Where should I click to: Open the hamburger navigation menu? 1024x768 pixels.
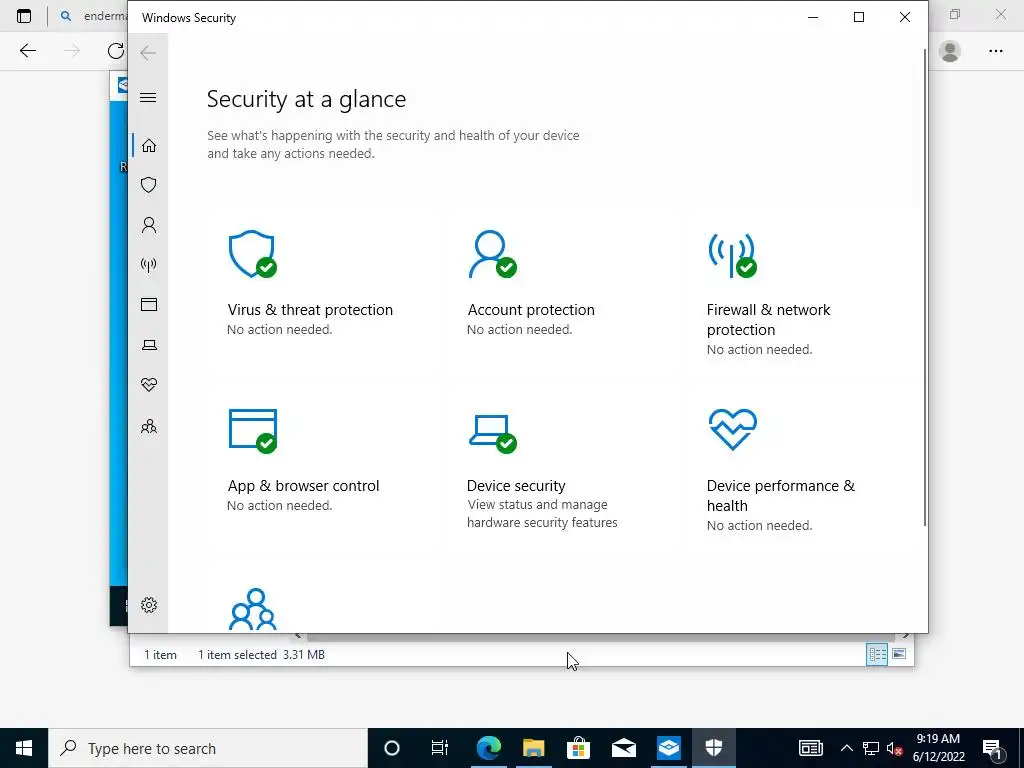pos(148,98)
